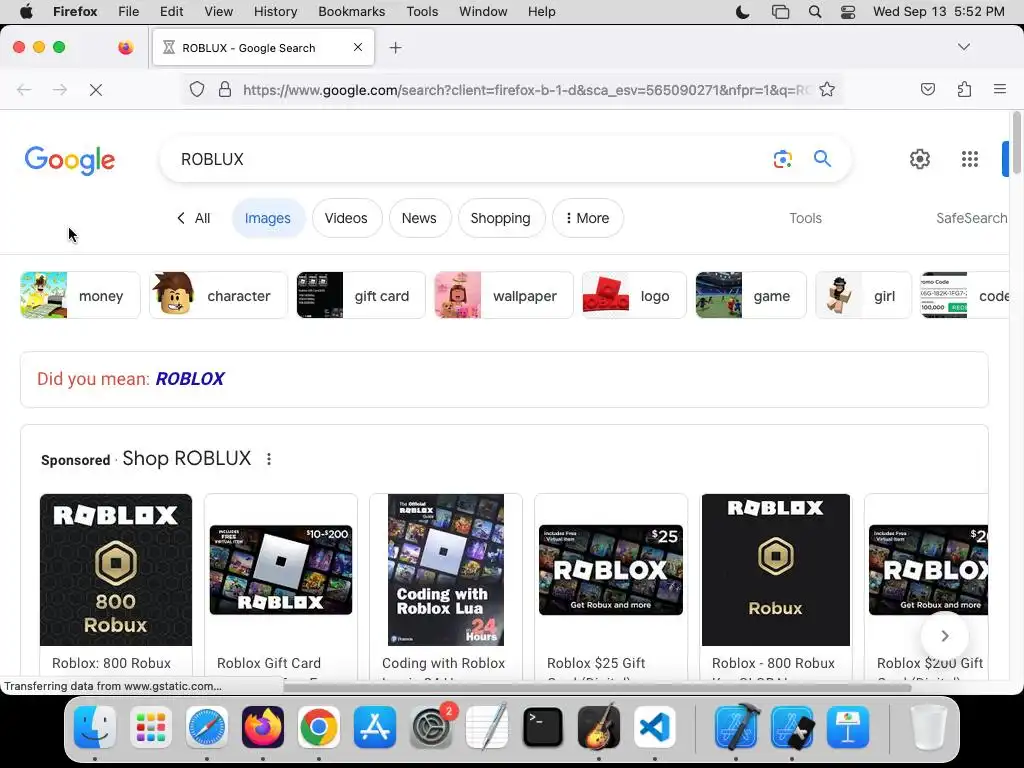Switch to Shopping results
Image resolution: width=1024 pixels, height=768 pixels.
500,218
